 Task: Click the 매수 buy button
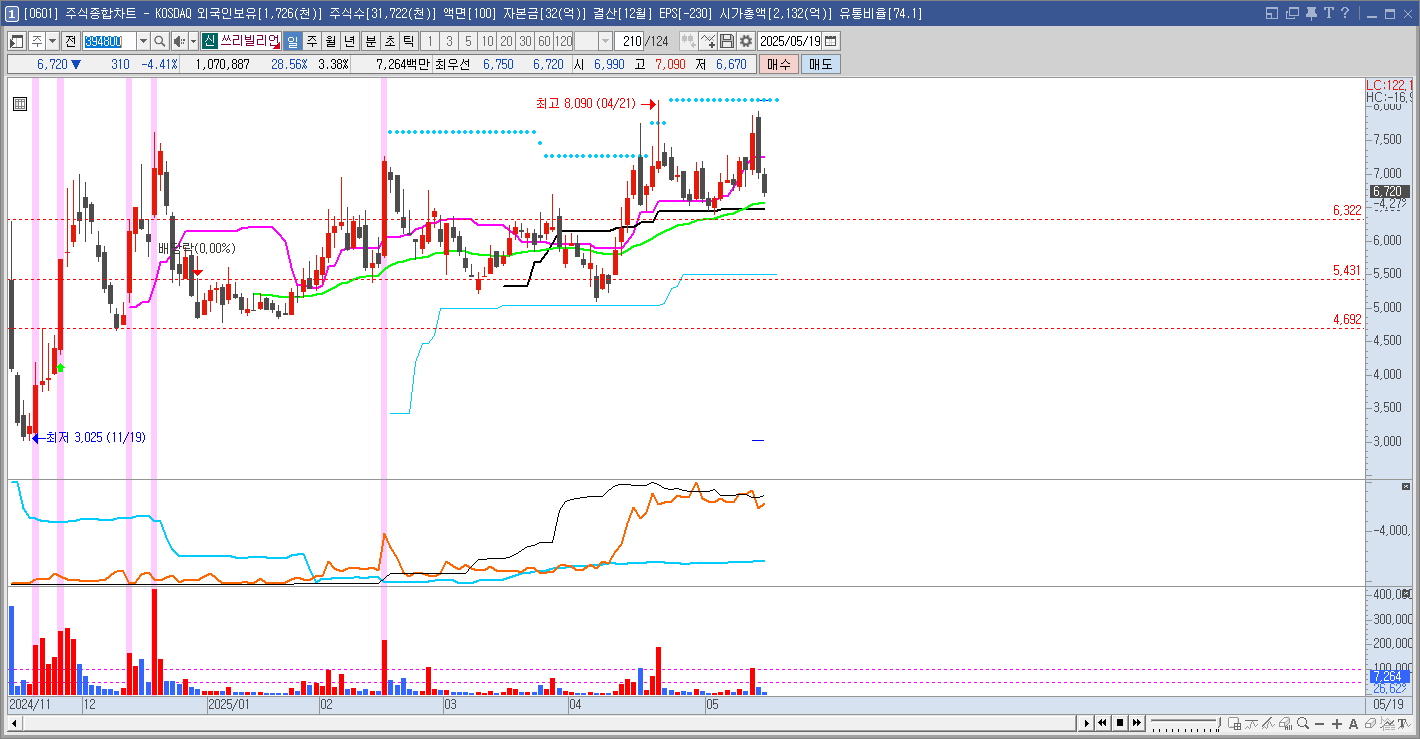point(779,64)
